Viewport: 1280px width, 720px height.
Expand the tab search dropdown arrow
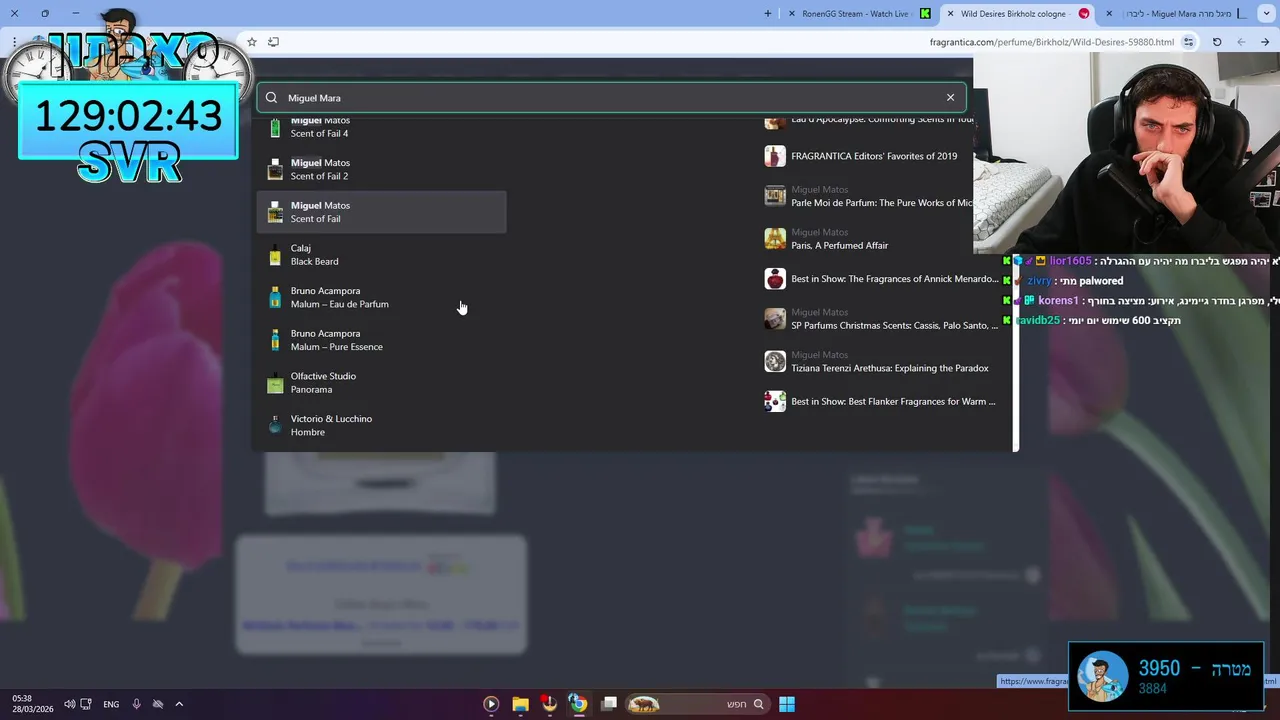1268,14
